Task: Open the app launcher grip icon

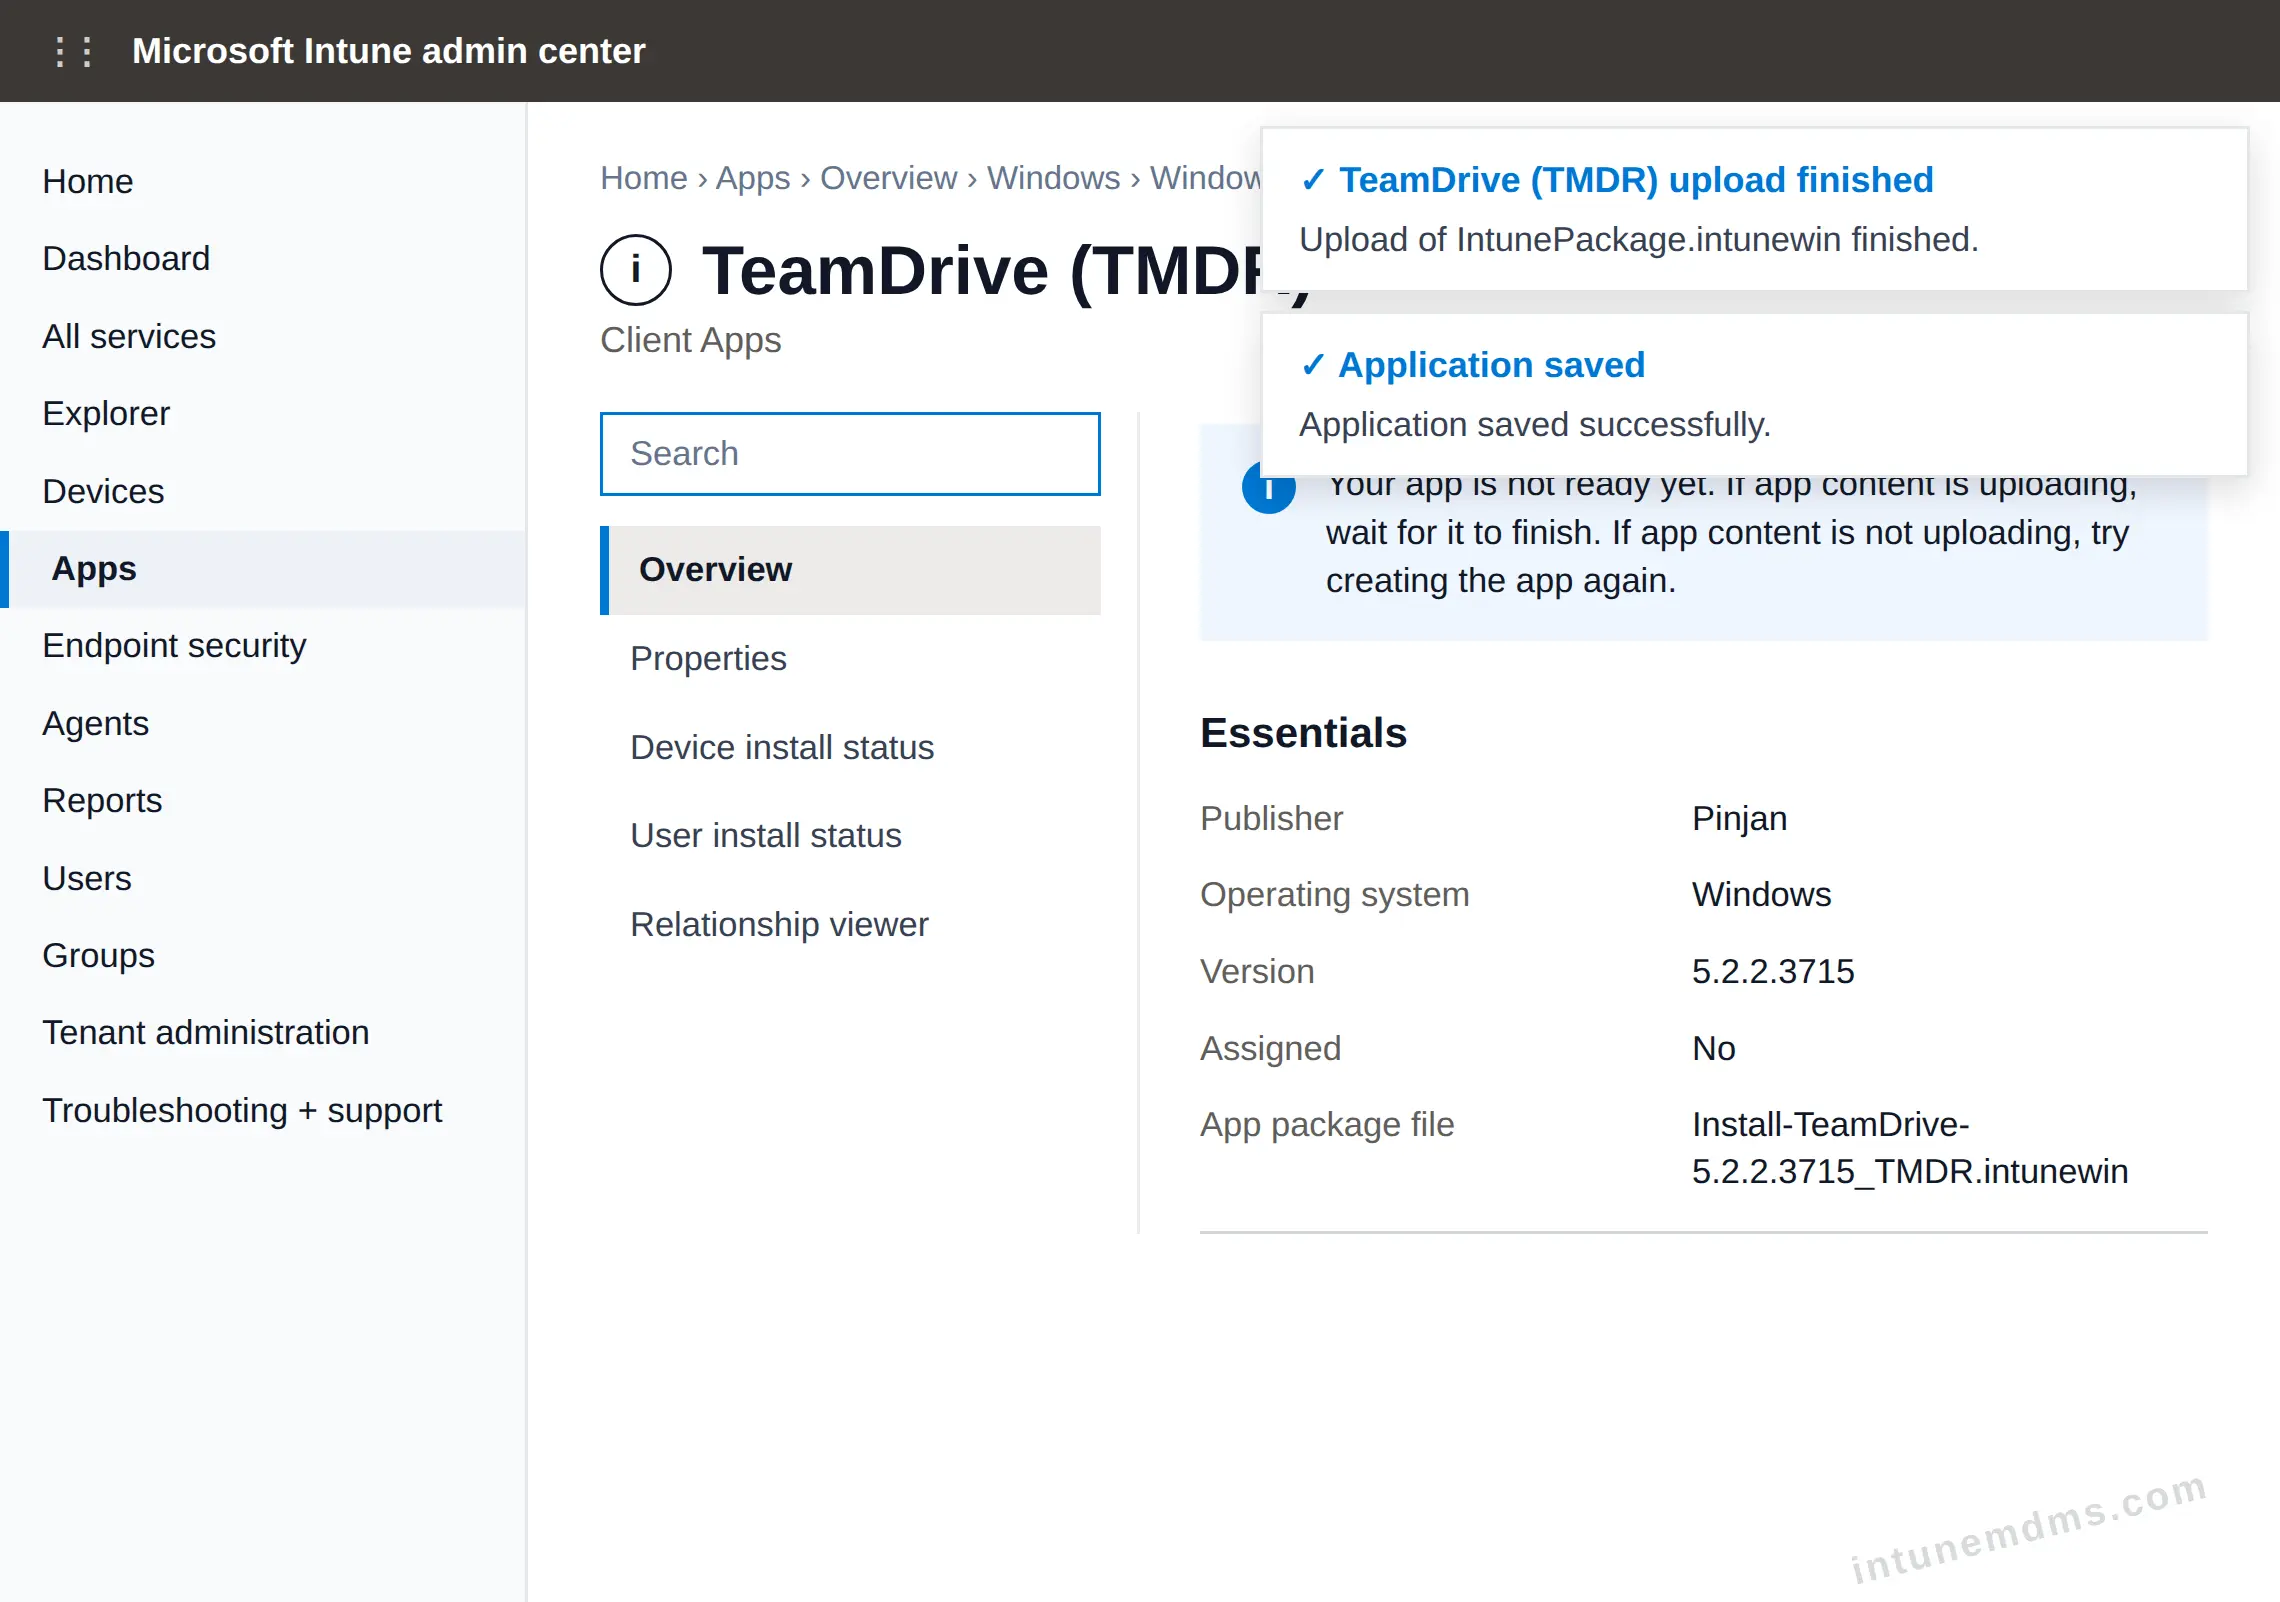Action: (x=73, y=51)
